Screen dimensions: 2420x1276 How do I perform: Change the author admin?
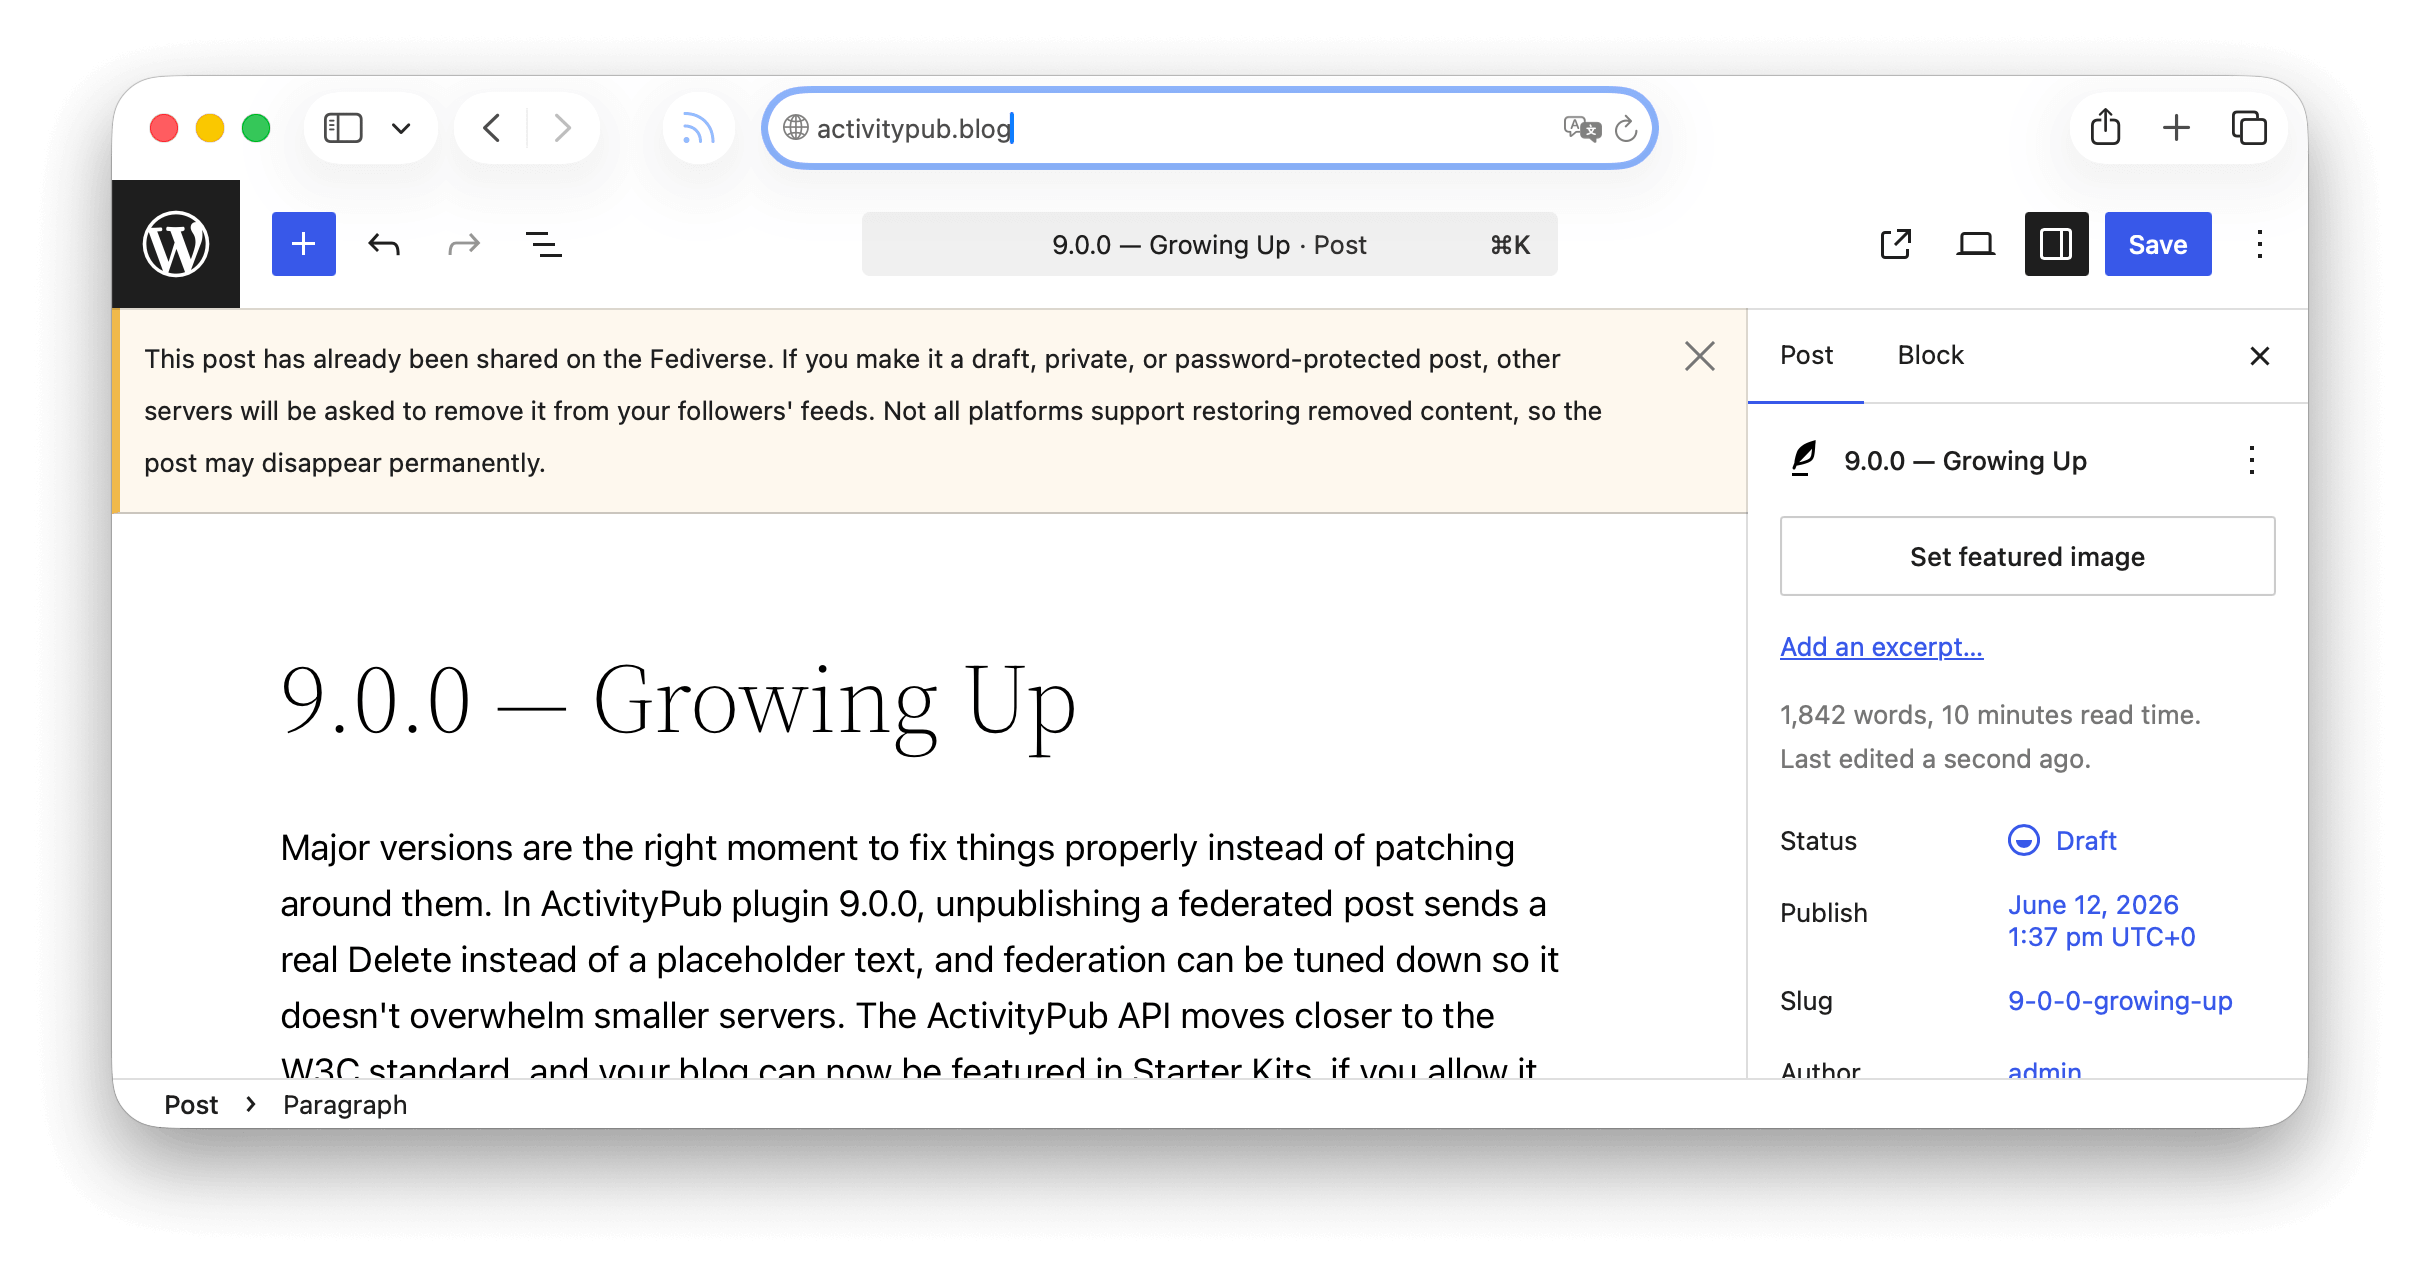click(x=2044, y=1069)
